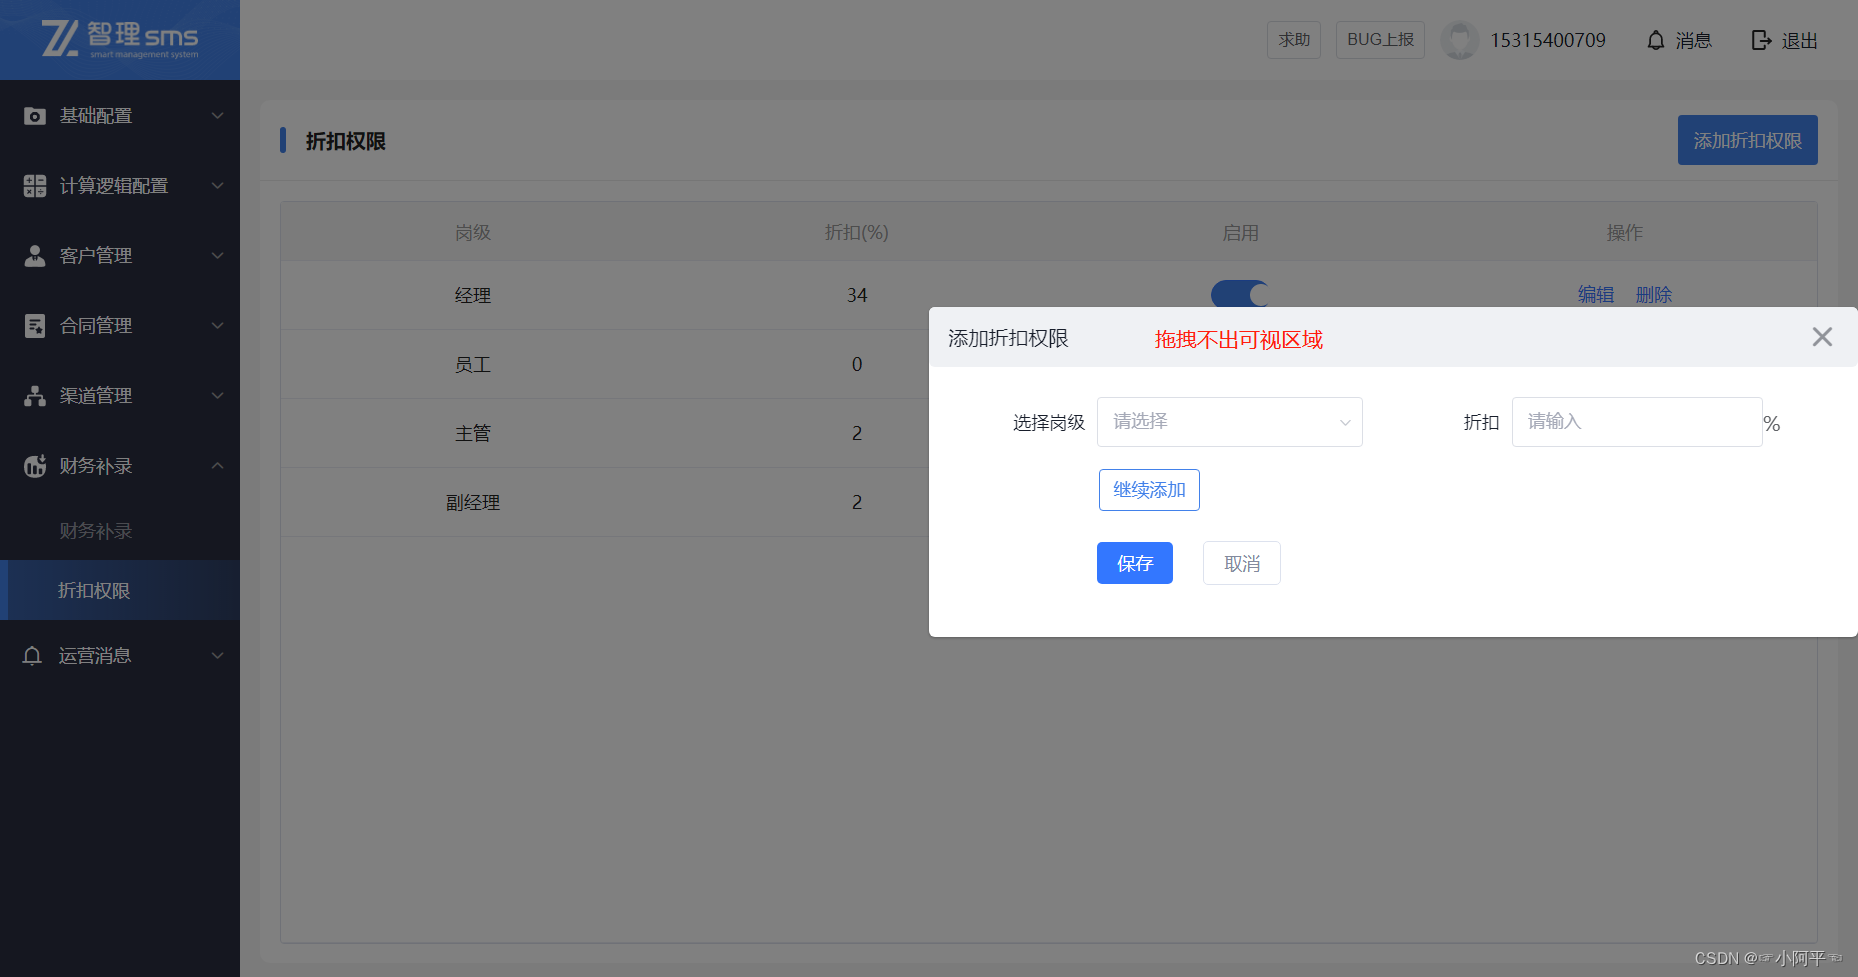Click the 副经理 cell
The width and height of the screenshot is (1858, 977).
tap(473, 503)
